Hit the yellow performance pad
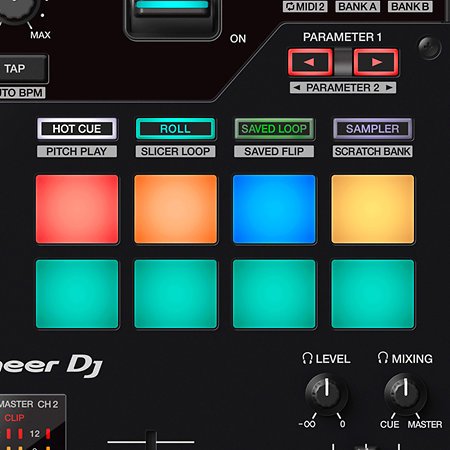 click(x=373, y=209)
